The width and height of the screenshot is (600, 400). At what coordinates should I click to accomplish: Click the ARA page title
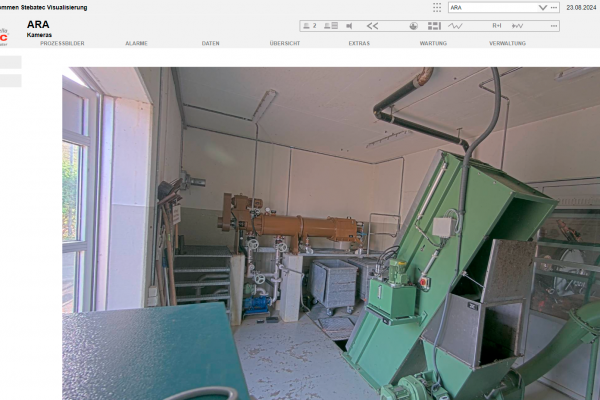(38, 24)
